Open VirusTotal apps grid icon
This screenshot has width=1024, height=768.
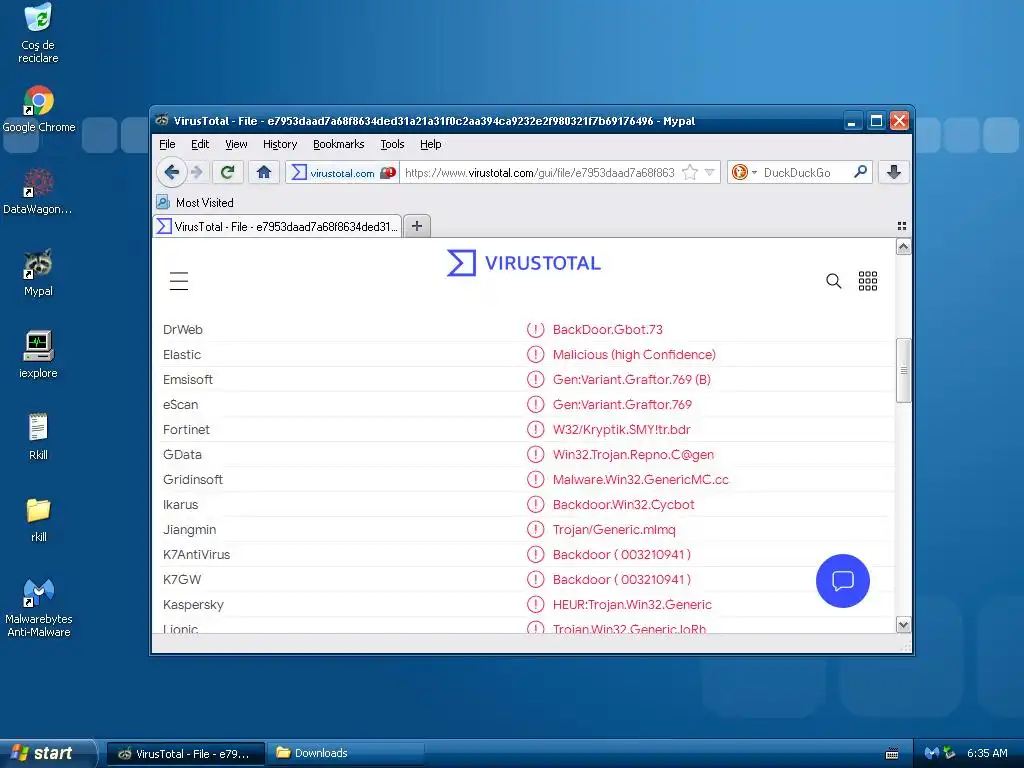[x=867, y=281]
